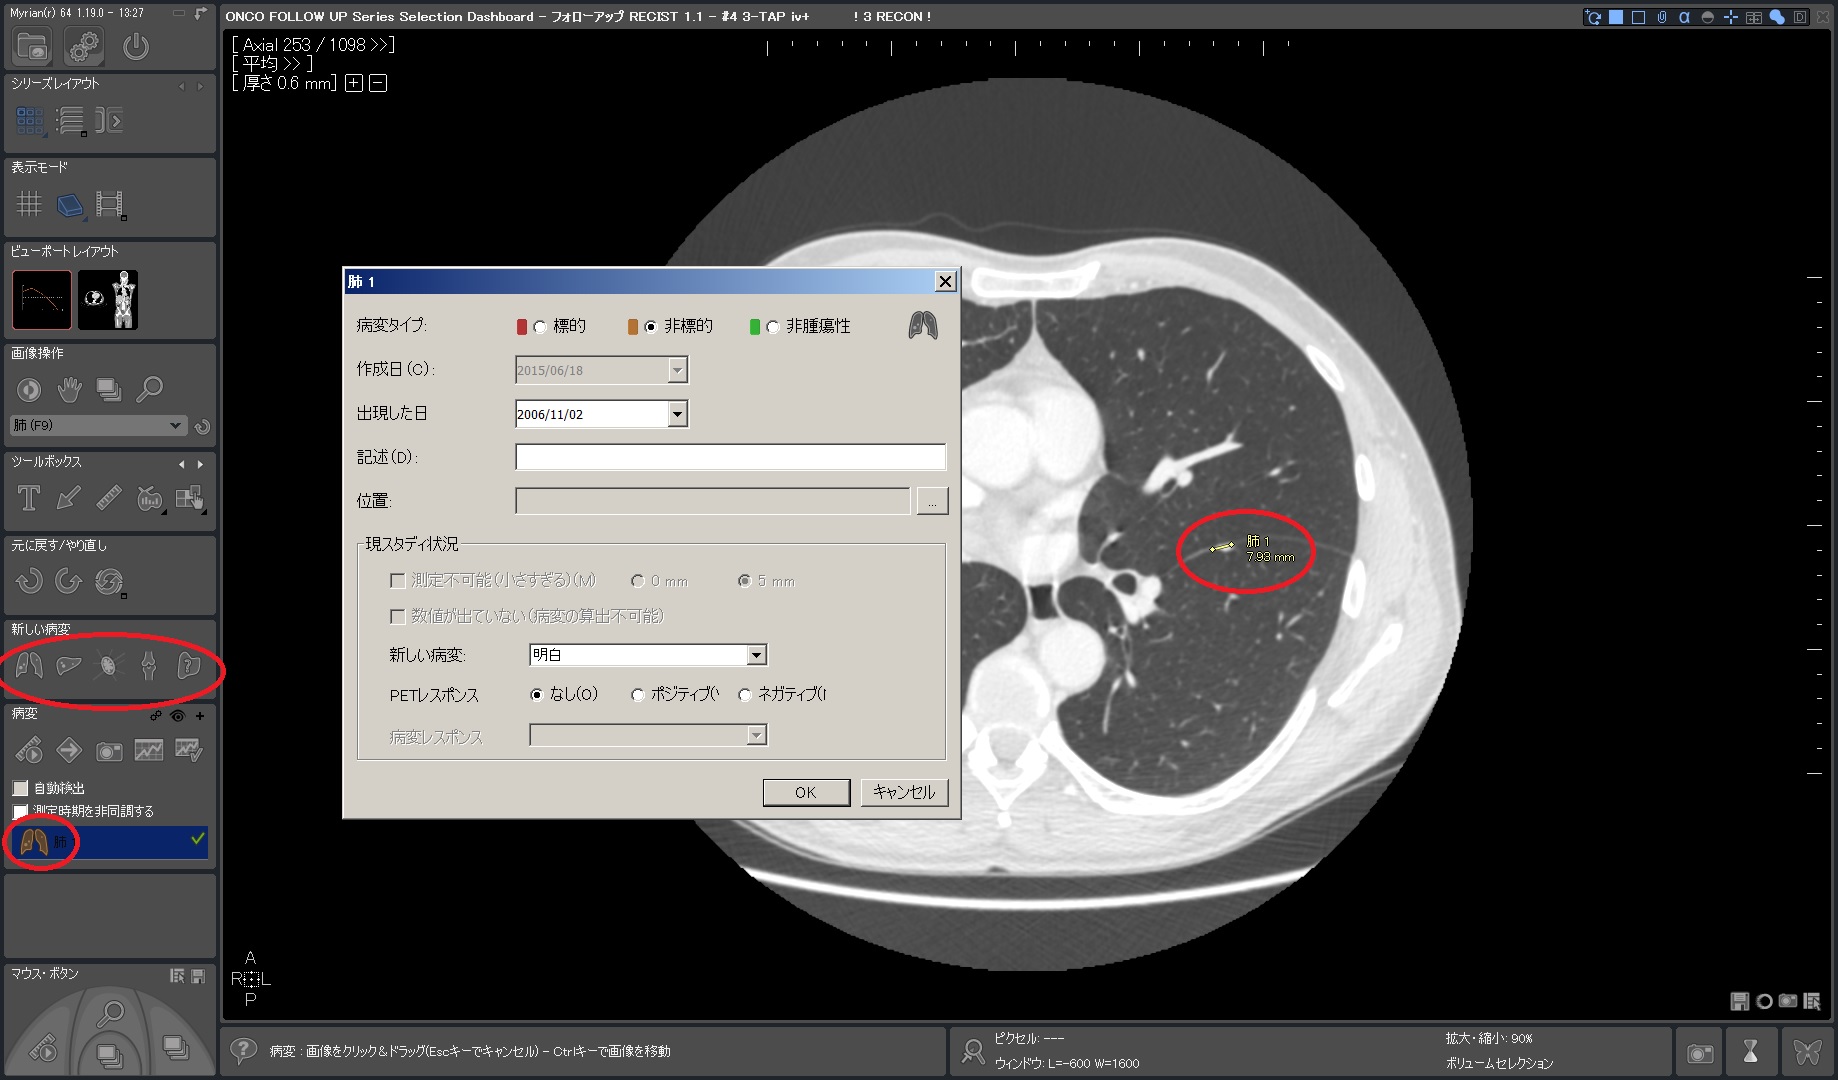
Task: Click the undo arrow icon
Action: pyautogui.click(x=29, y=581)
